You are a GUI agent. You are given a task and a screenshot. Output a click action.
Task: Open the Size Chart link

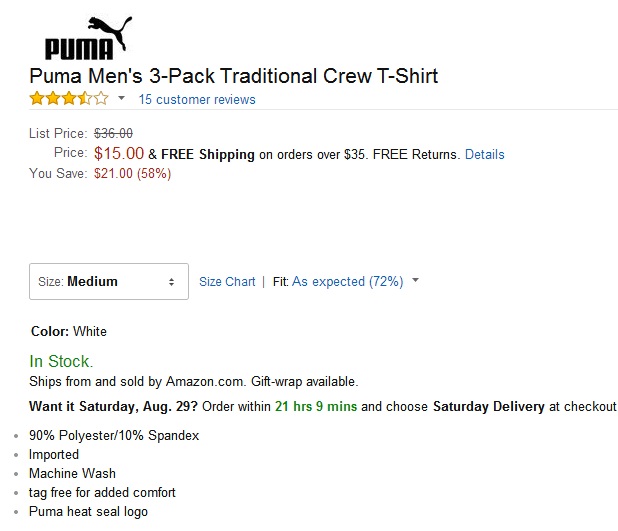pos(227,281)
